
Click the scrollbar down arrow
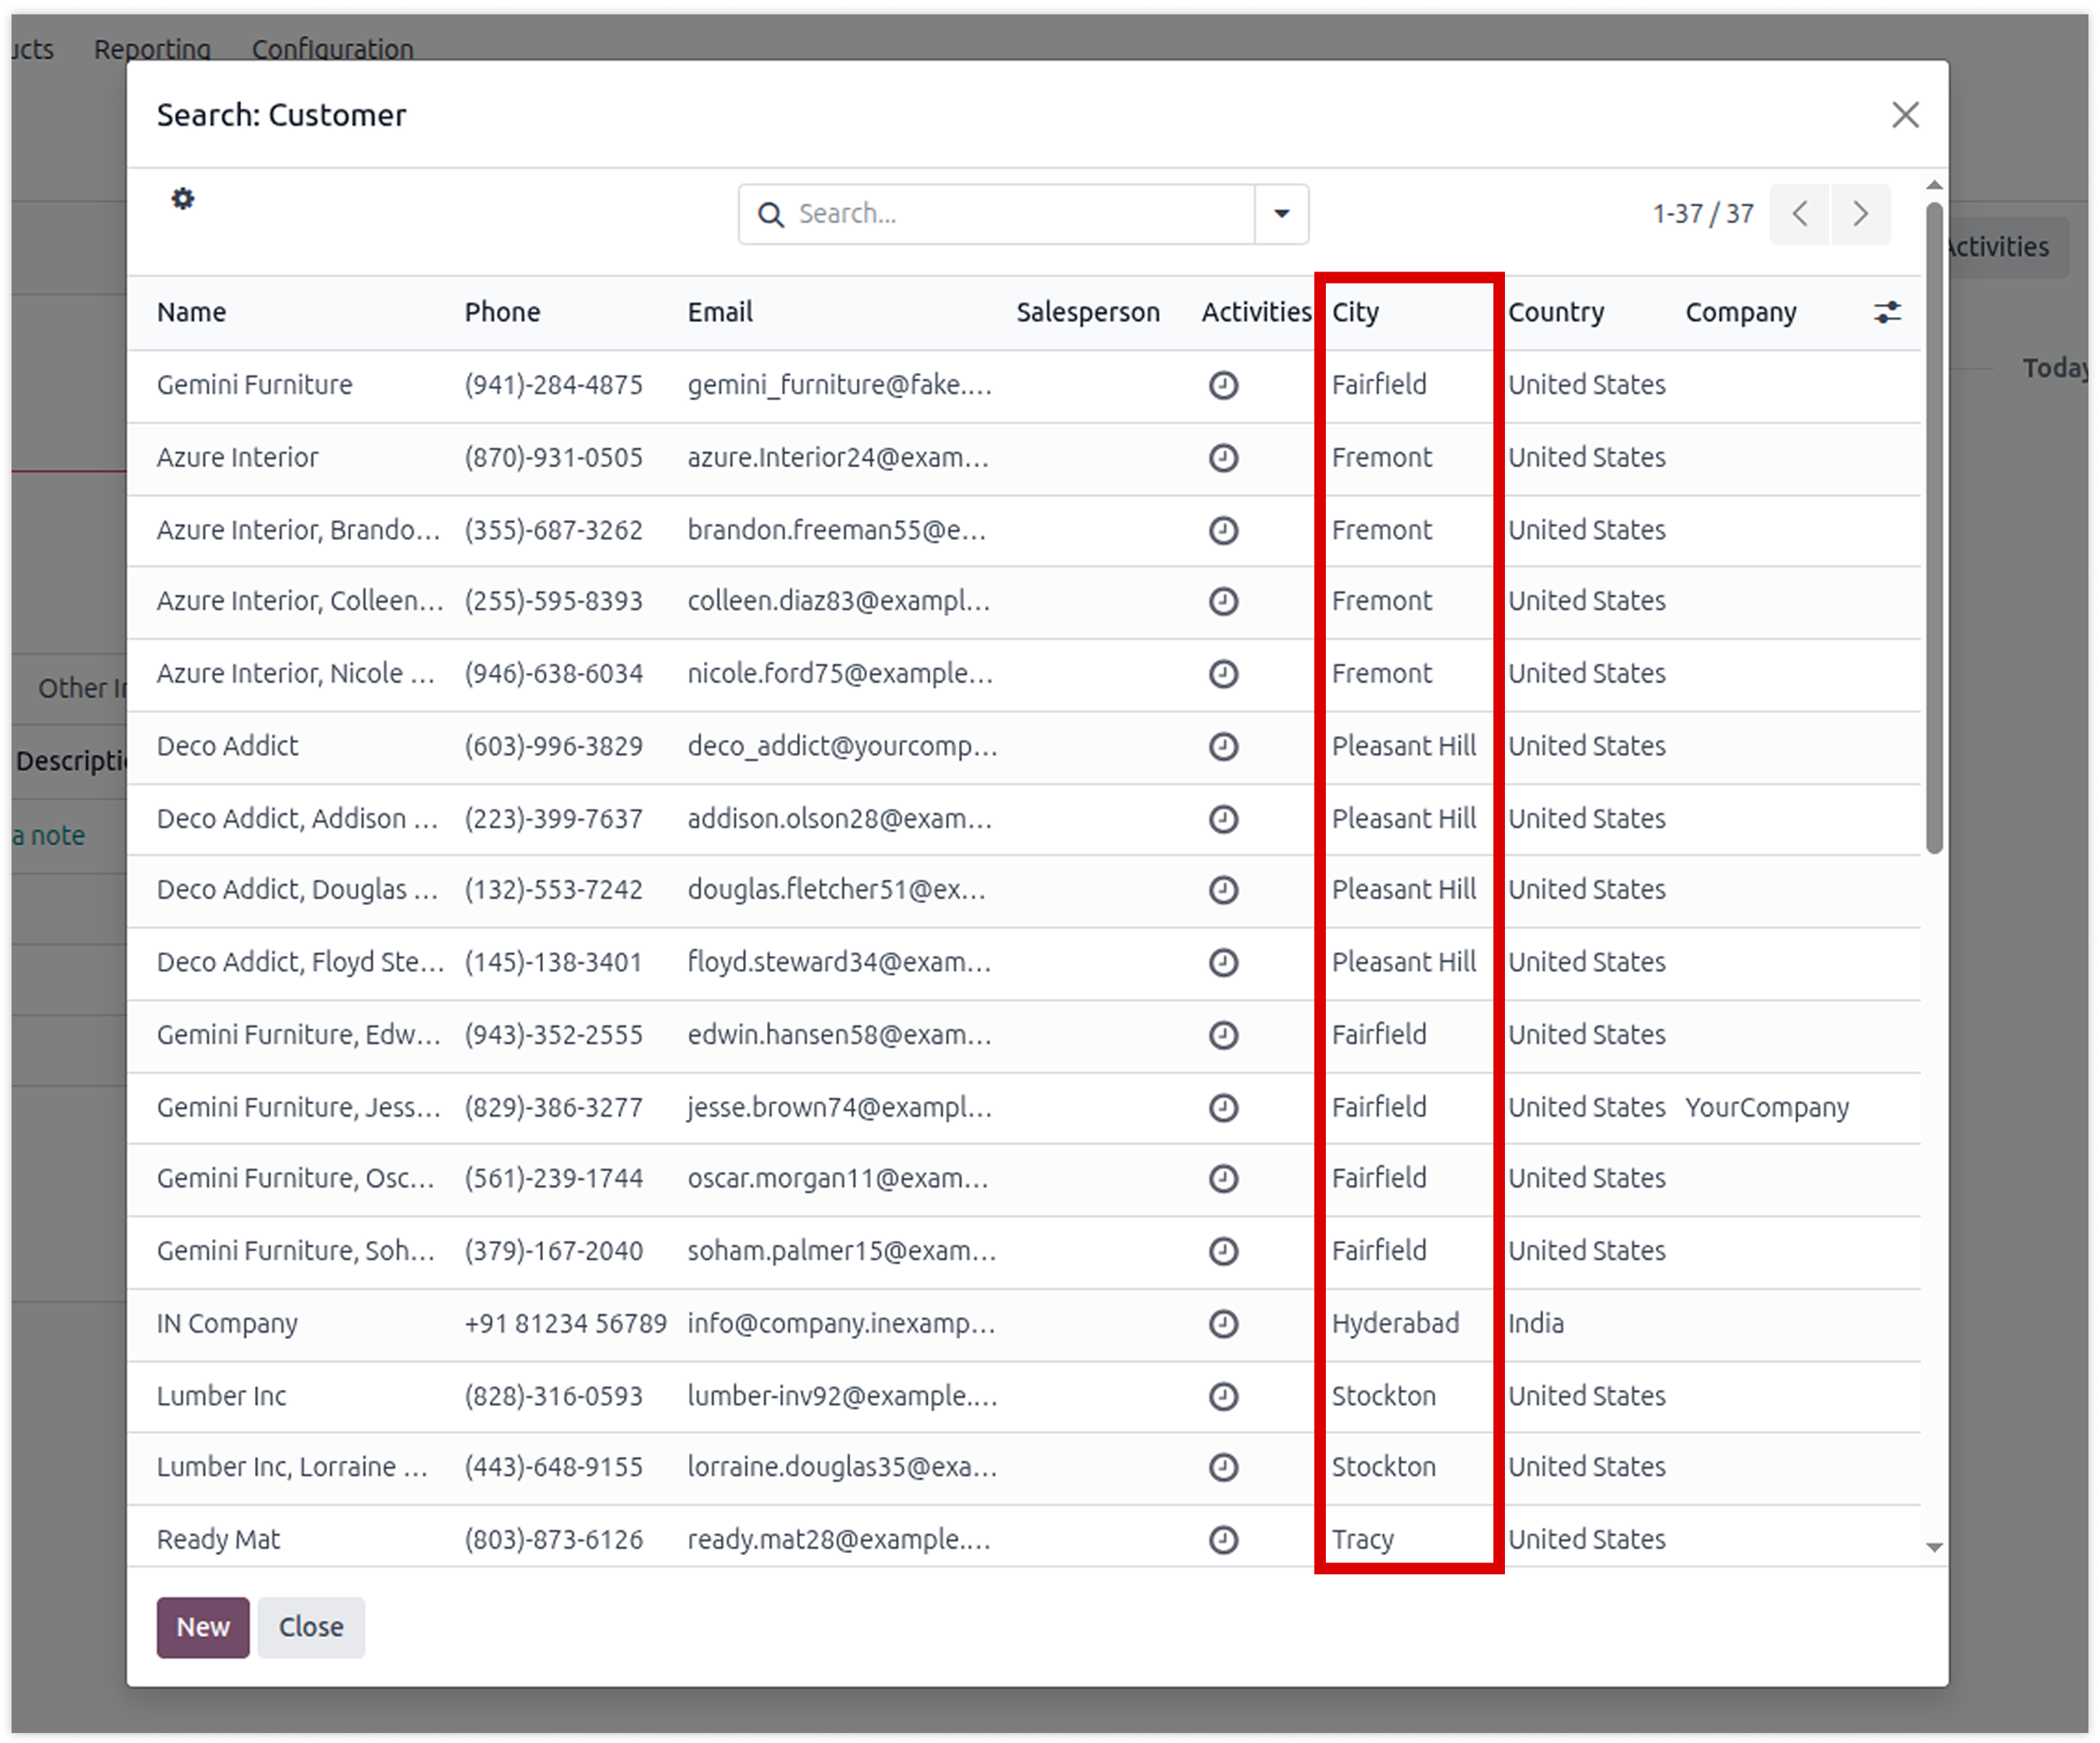coord(1935,1547)
